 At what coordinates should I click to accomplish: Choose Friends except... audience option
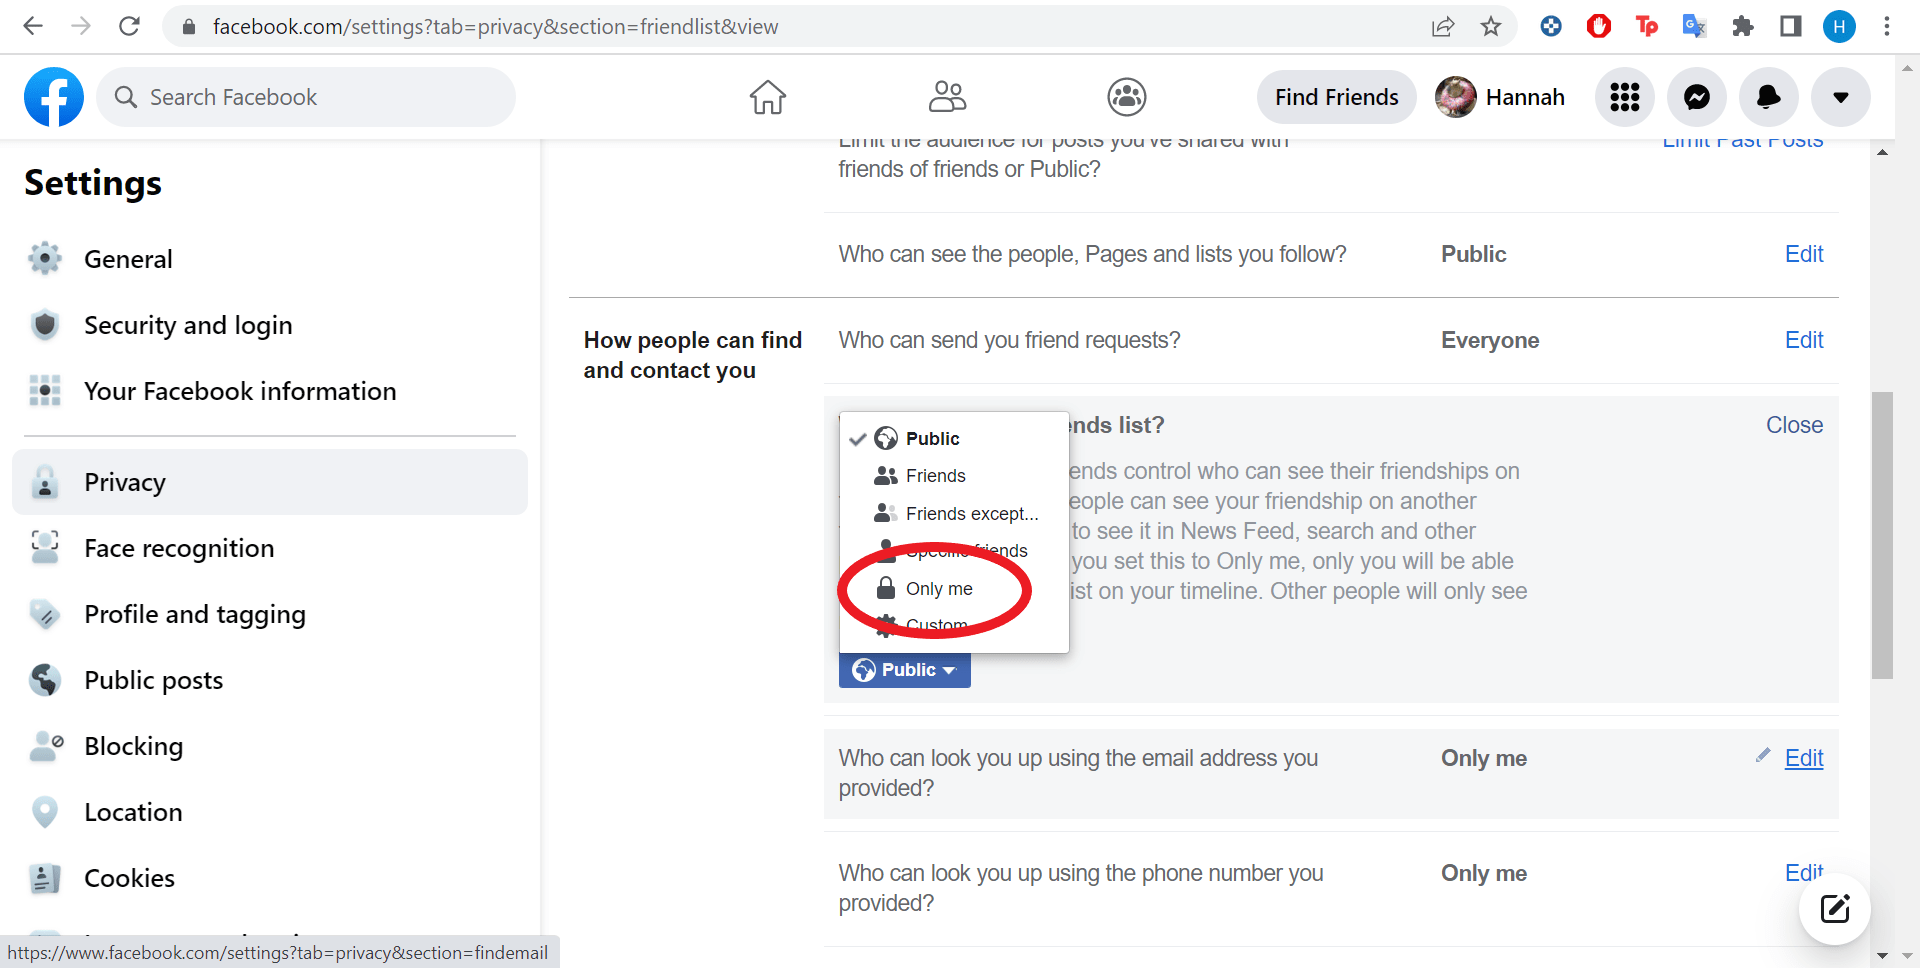coord(954,513)
